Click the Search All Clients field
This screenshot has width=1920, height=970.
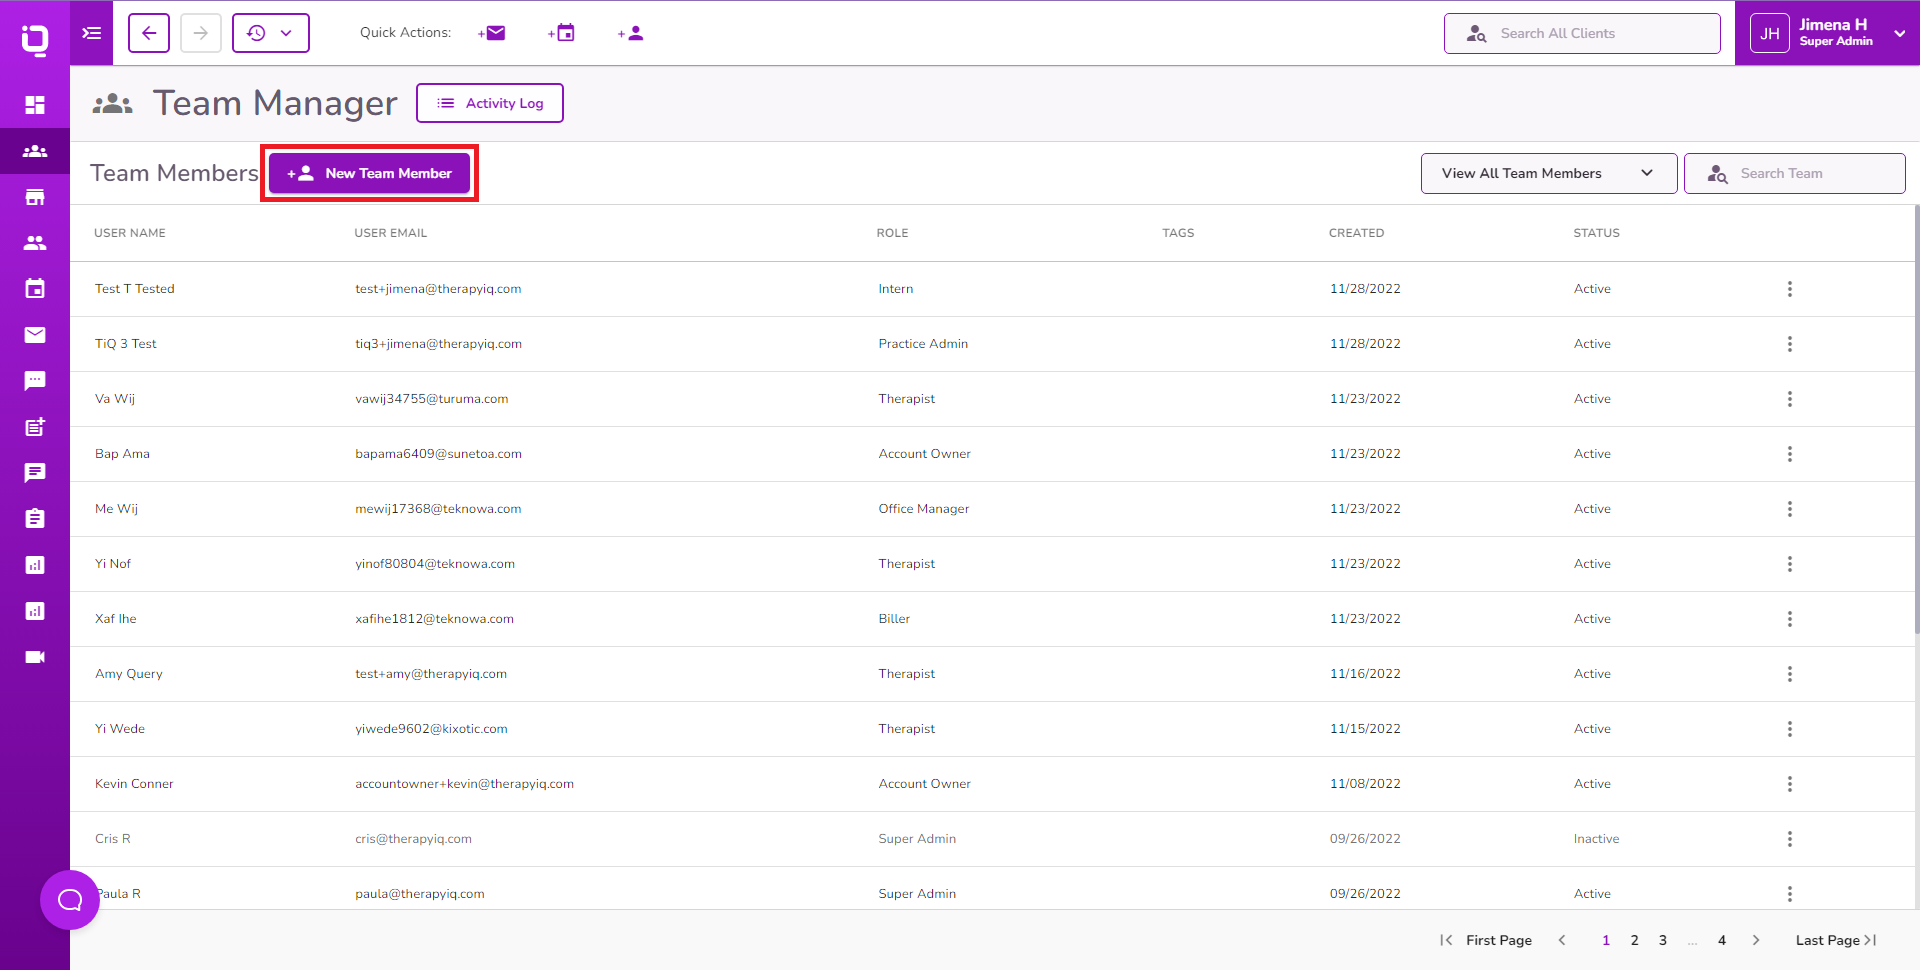(1582, 33)
